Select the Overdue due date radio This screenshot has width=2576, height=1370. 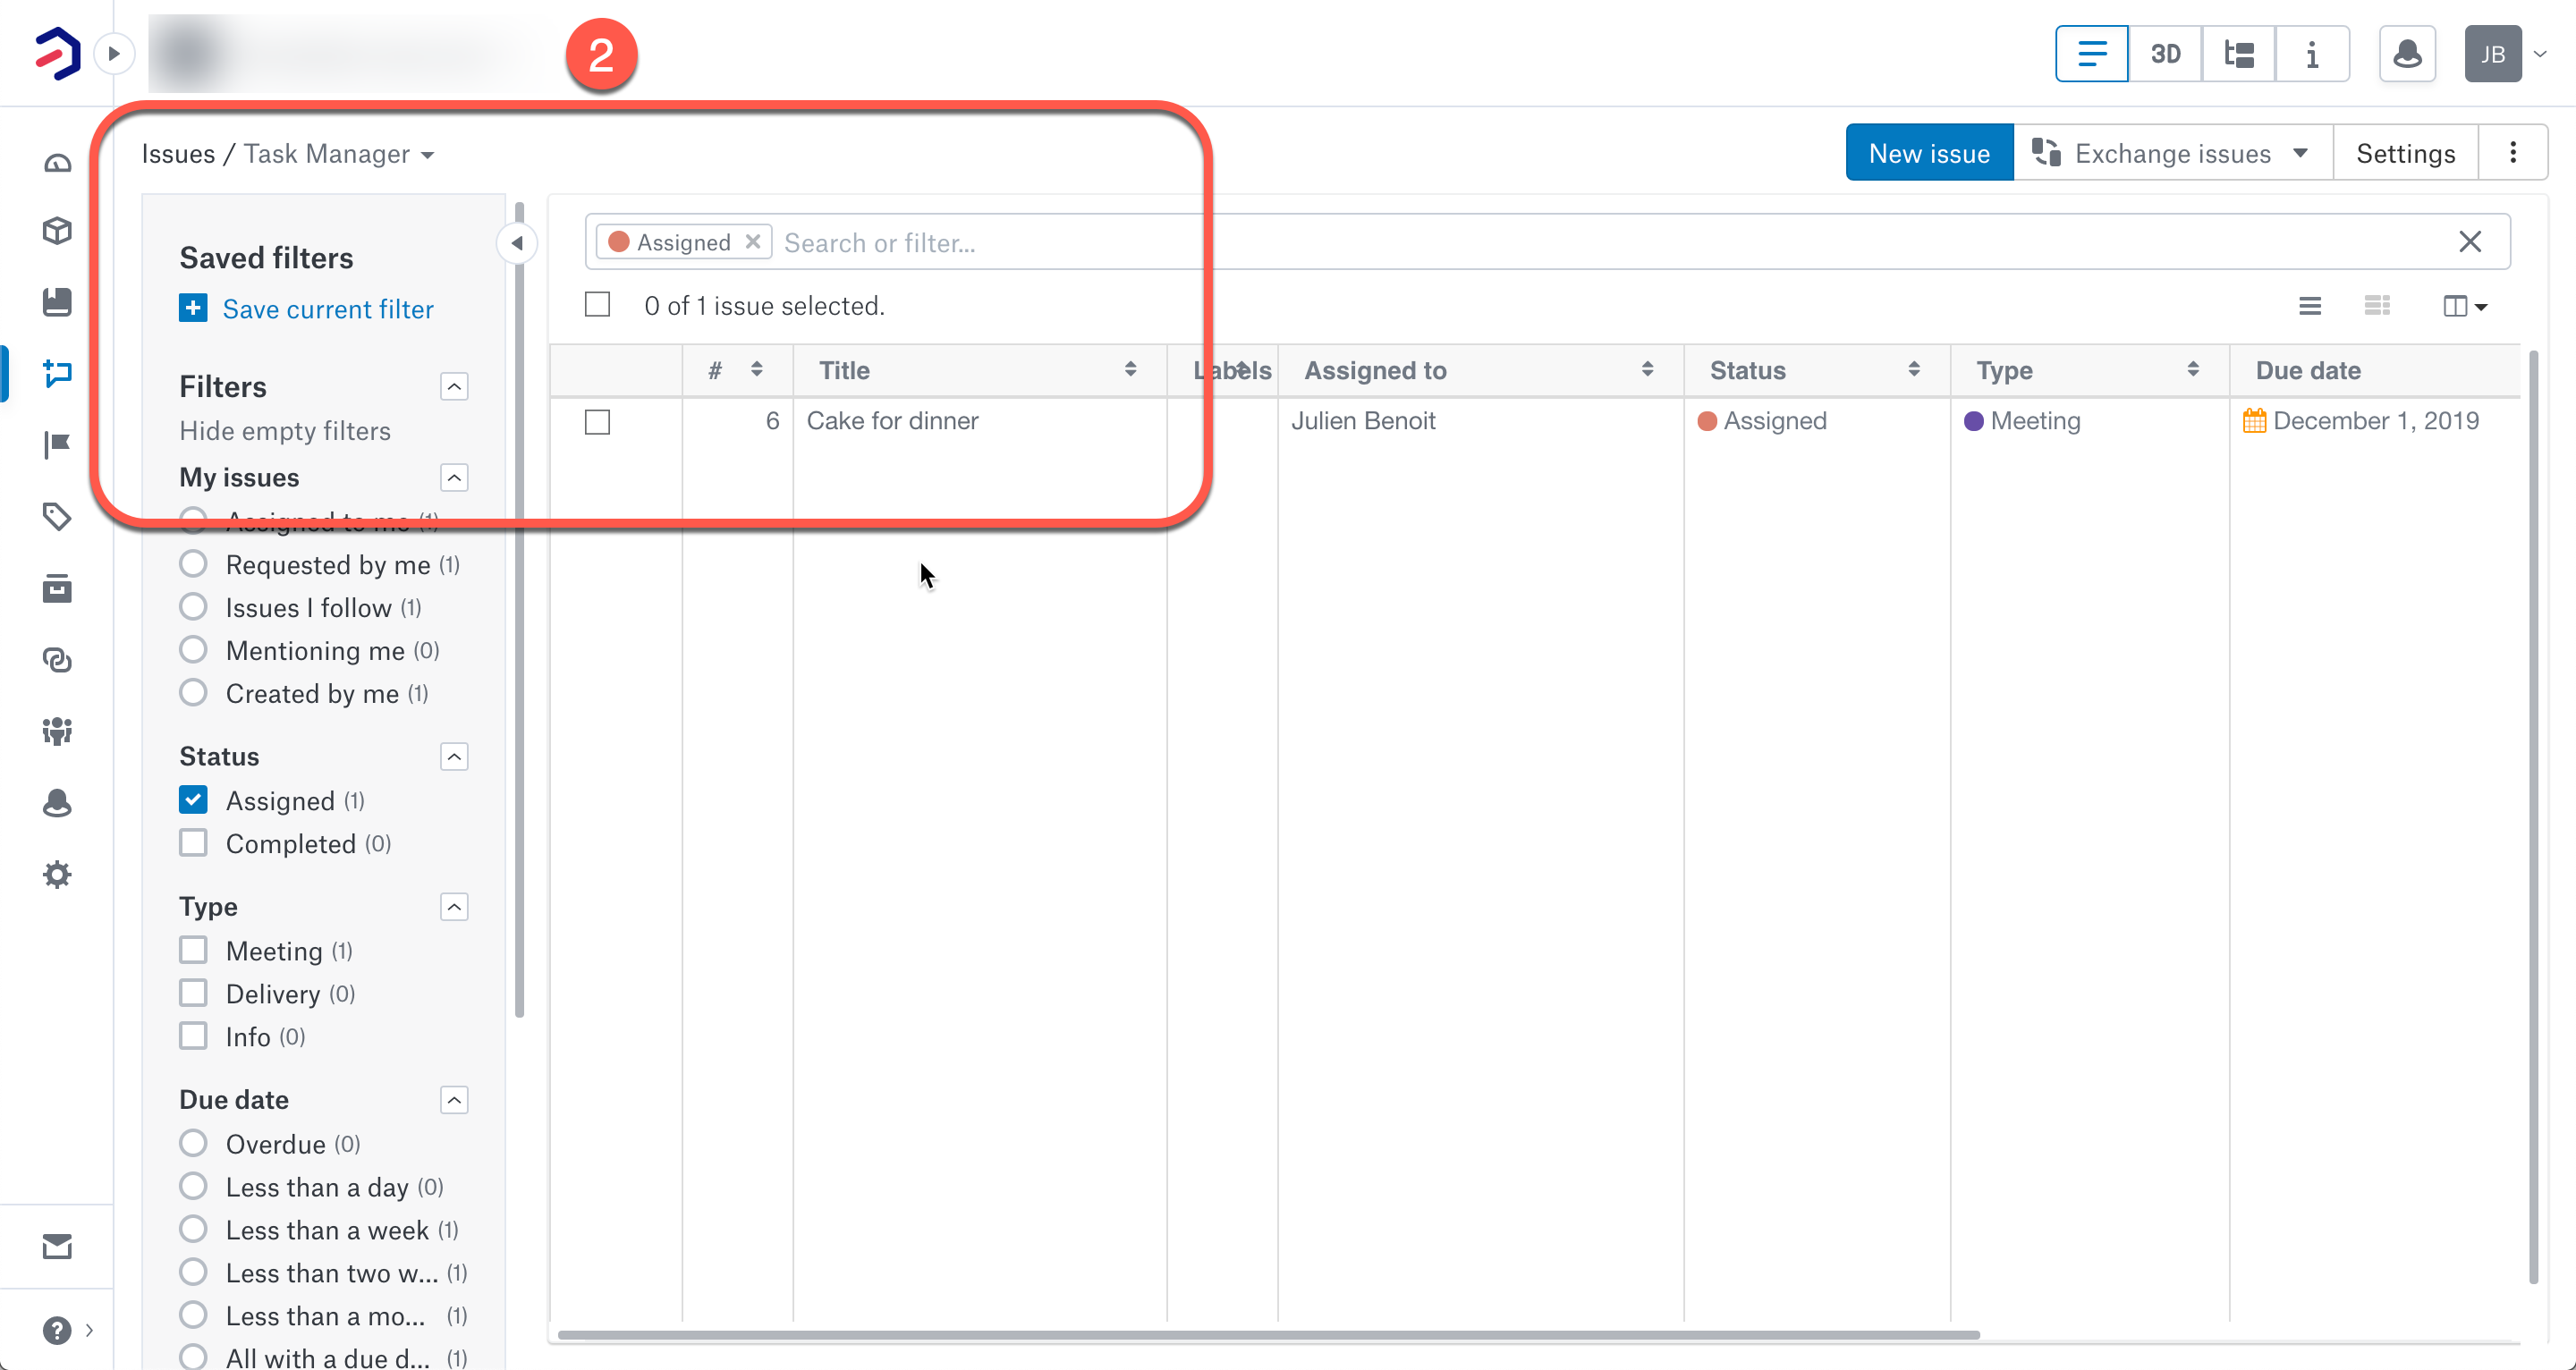[x=193, y=1143]
